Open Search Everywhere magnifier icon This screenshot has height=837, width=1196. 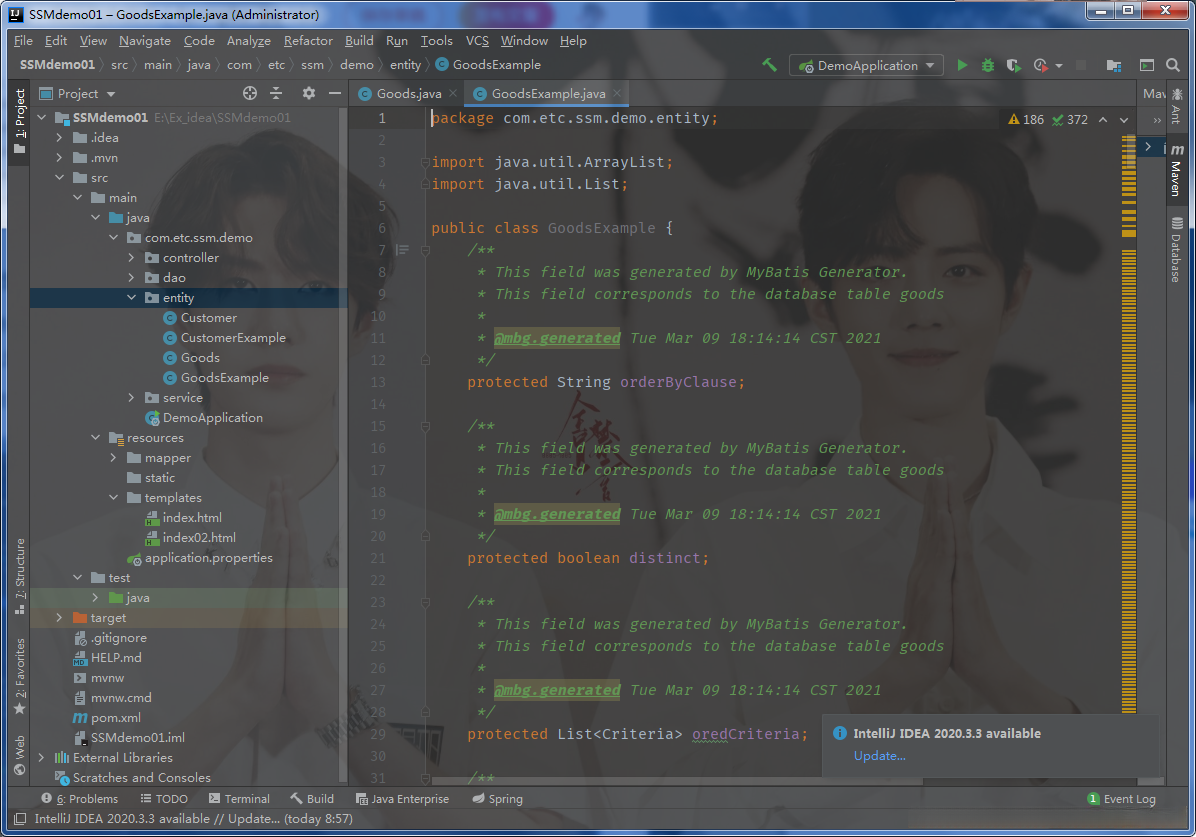tap(1173, 65)
